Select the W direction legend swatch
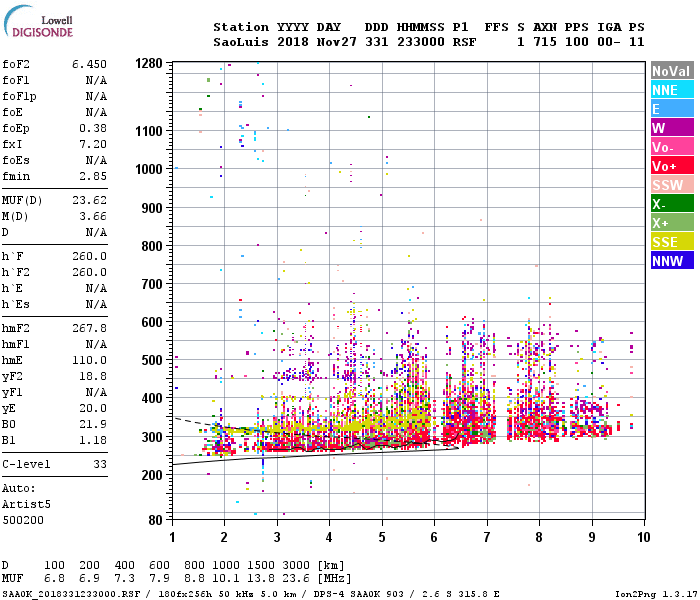Viewport: 700px width, 600px height. click(x=672, y=128)
